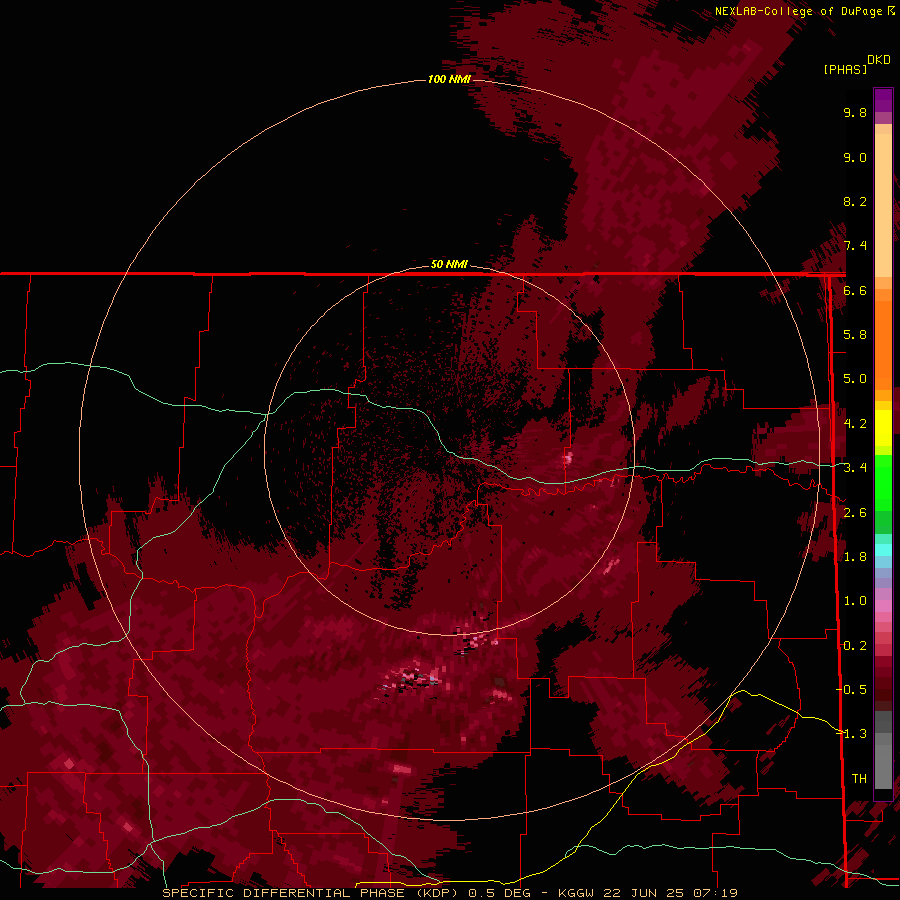
Task: Click the peach segment of the color bar
Action: (883, 204)
